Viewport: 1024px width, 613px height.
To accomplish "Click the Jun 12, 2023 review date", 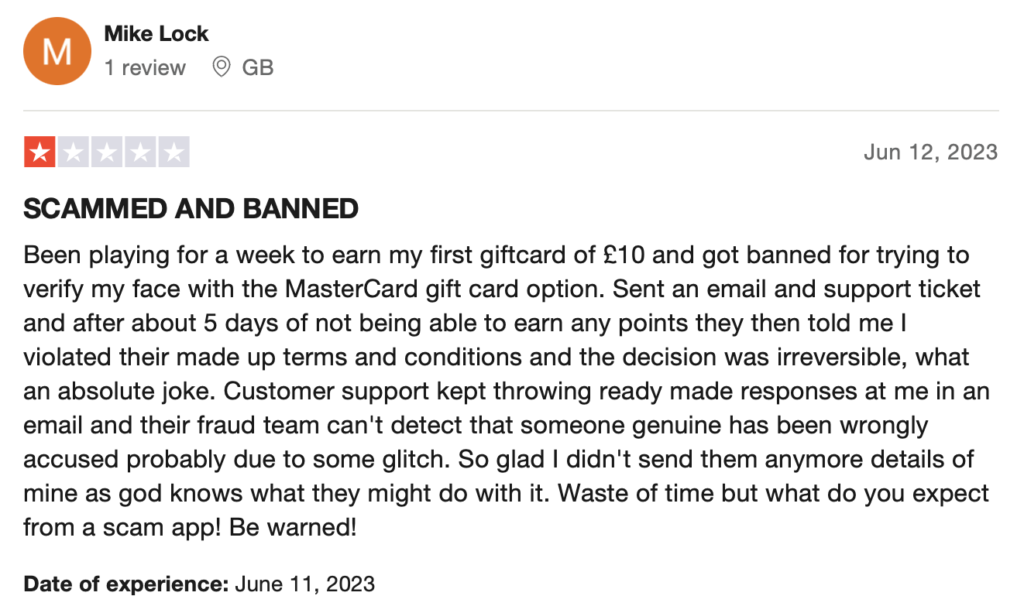I will 931,152.
